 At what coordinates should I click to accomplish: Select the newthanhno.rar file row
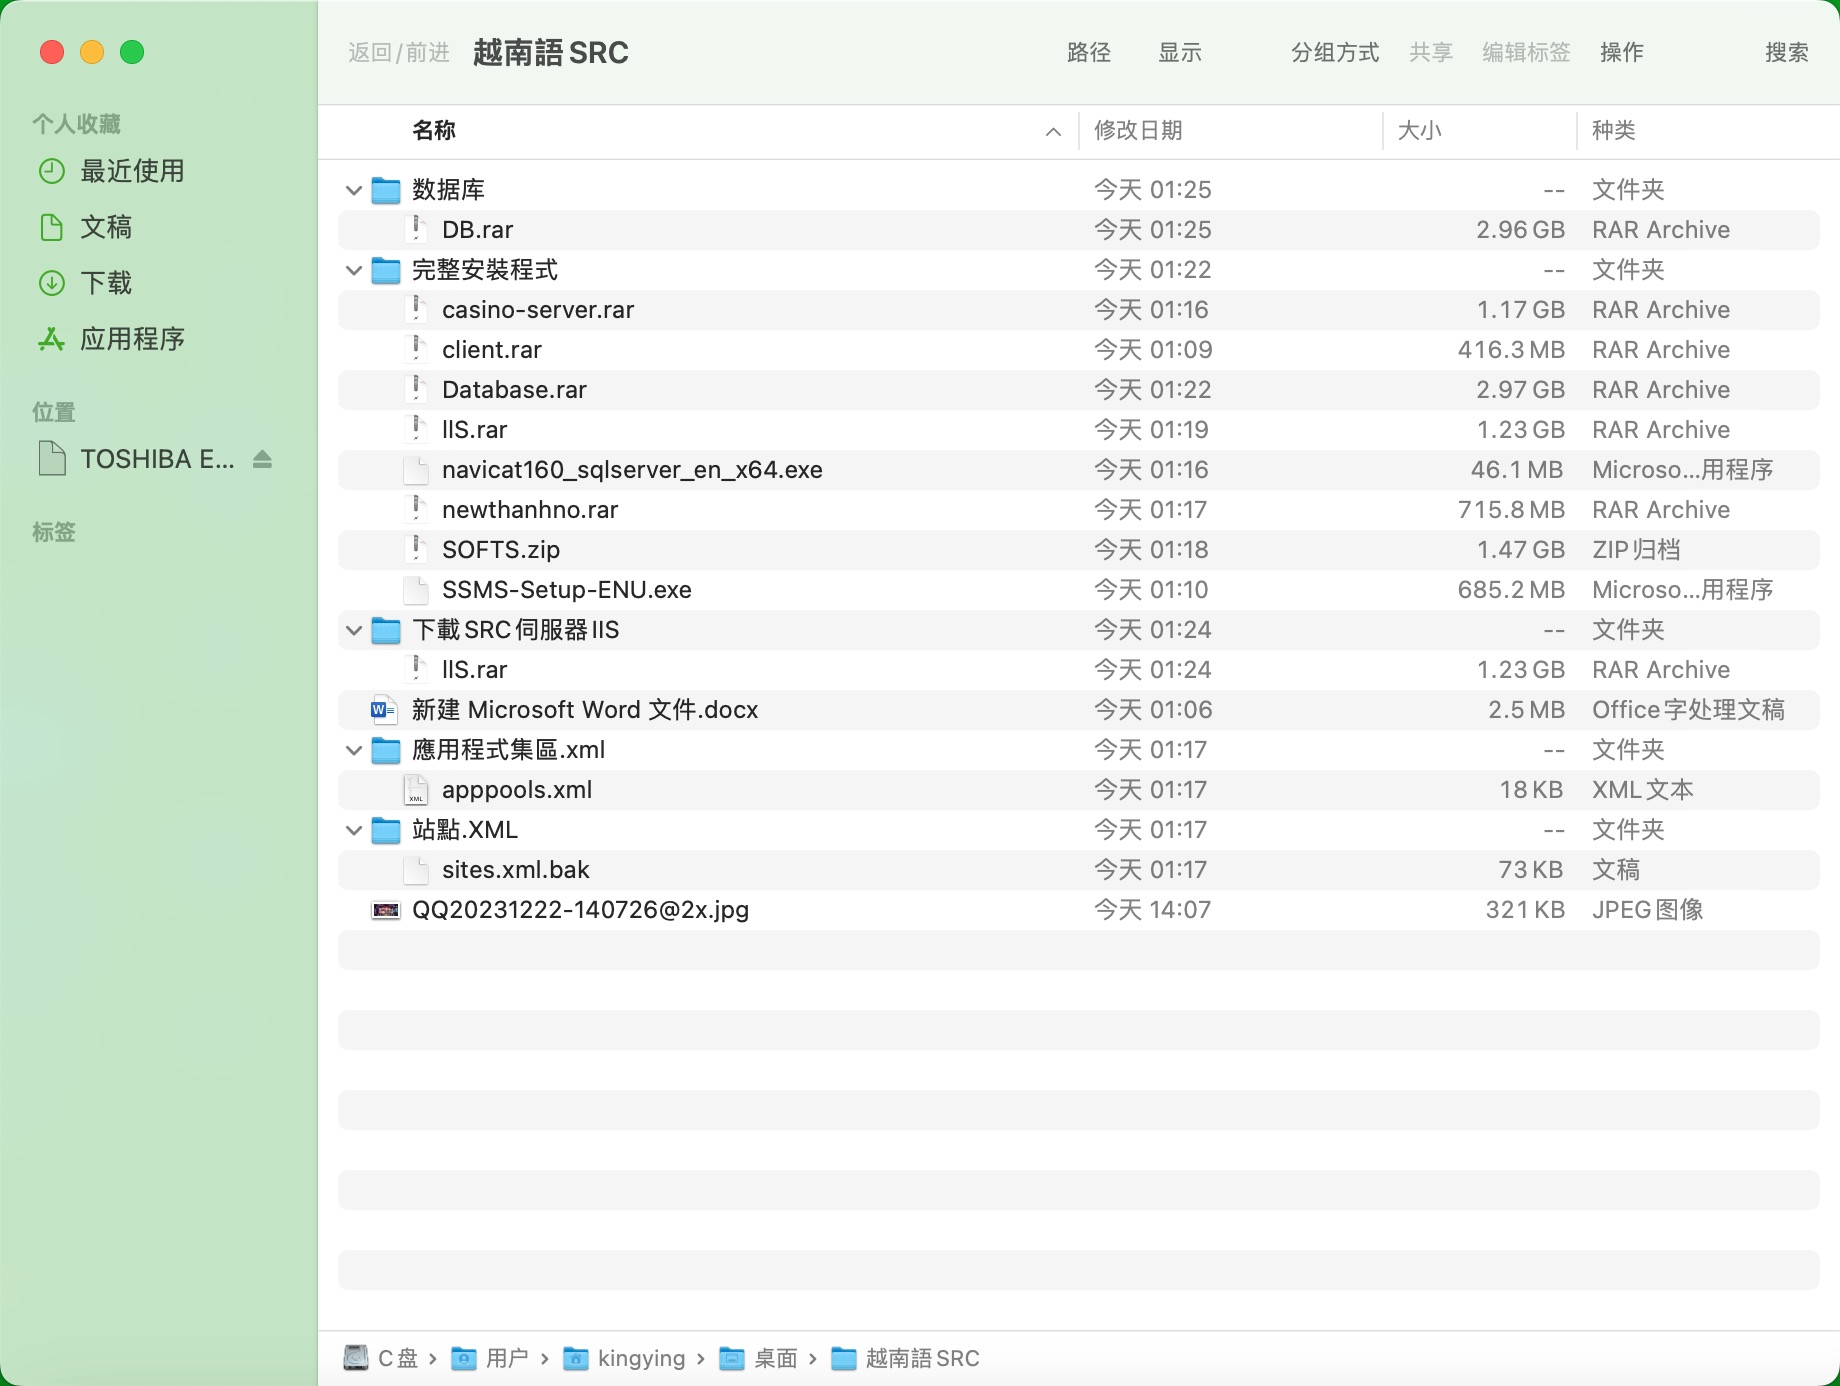(1079, 510)
